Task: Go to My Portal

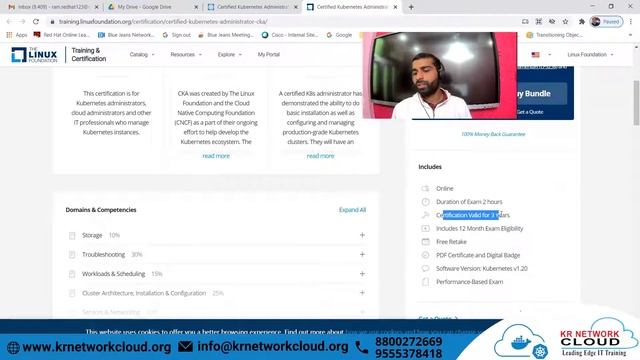Action: click(269, 54)
